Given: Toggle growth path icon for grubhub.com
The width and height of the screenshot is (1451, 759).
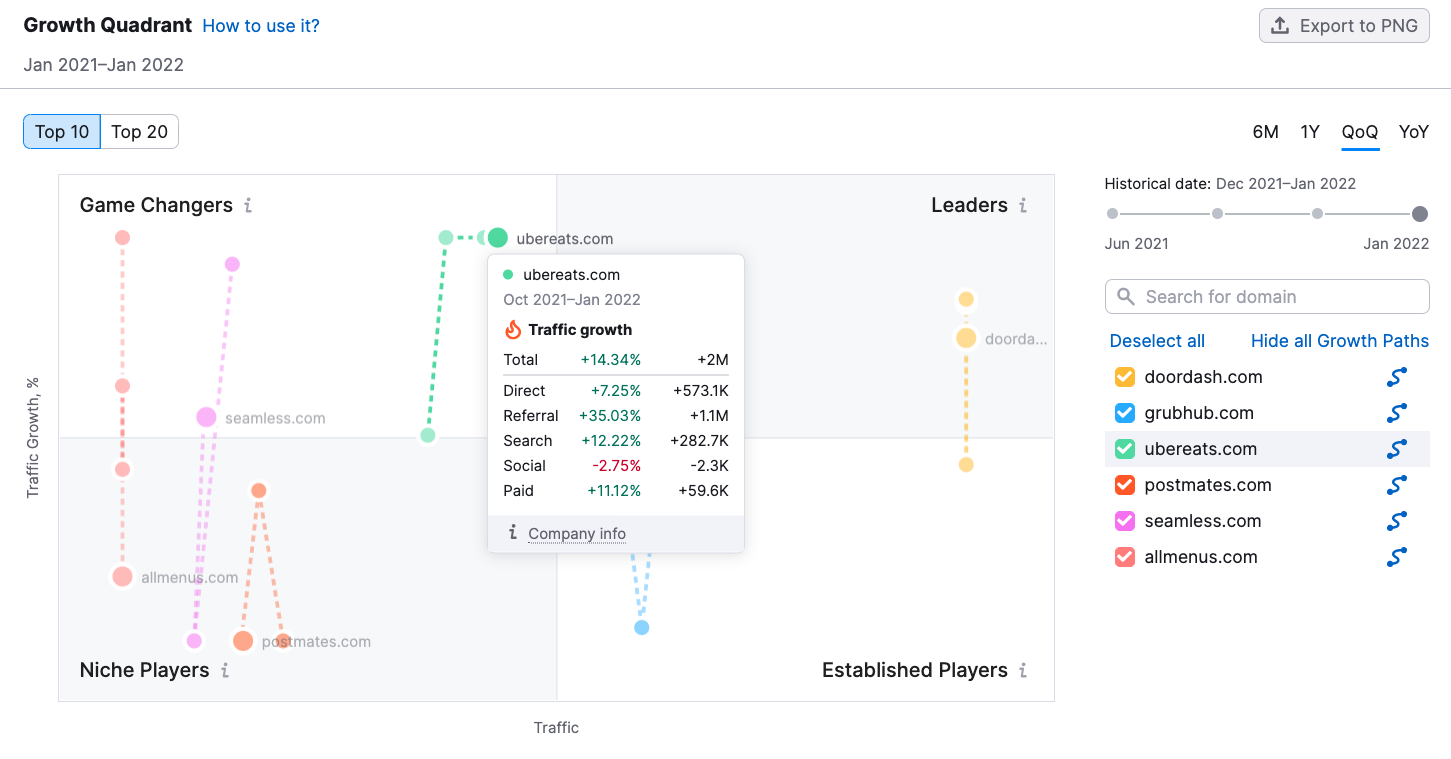Looking at the screenshot, I should click(1397, 413).
